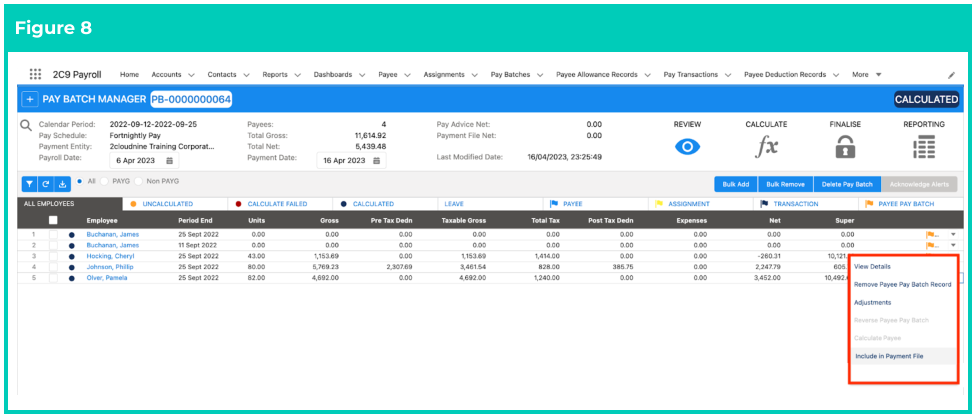Click the Bulk Add button

click(x=736, y=184)
